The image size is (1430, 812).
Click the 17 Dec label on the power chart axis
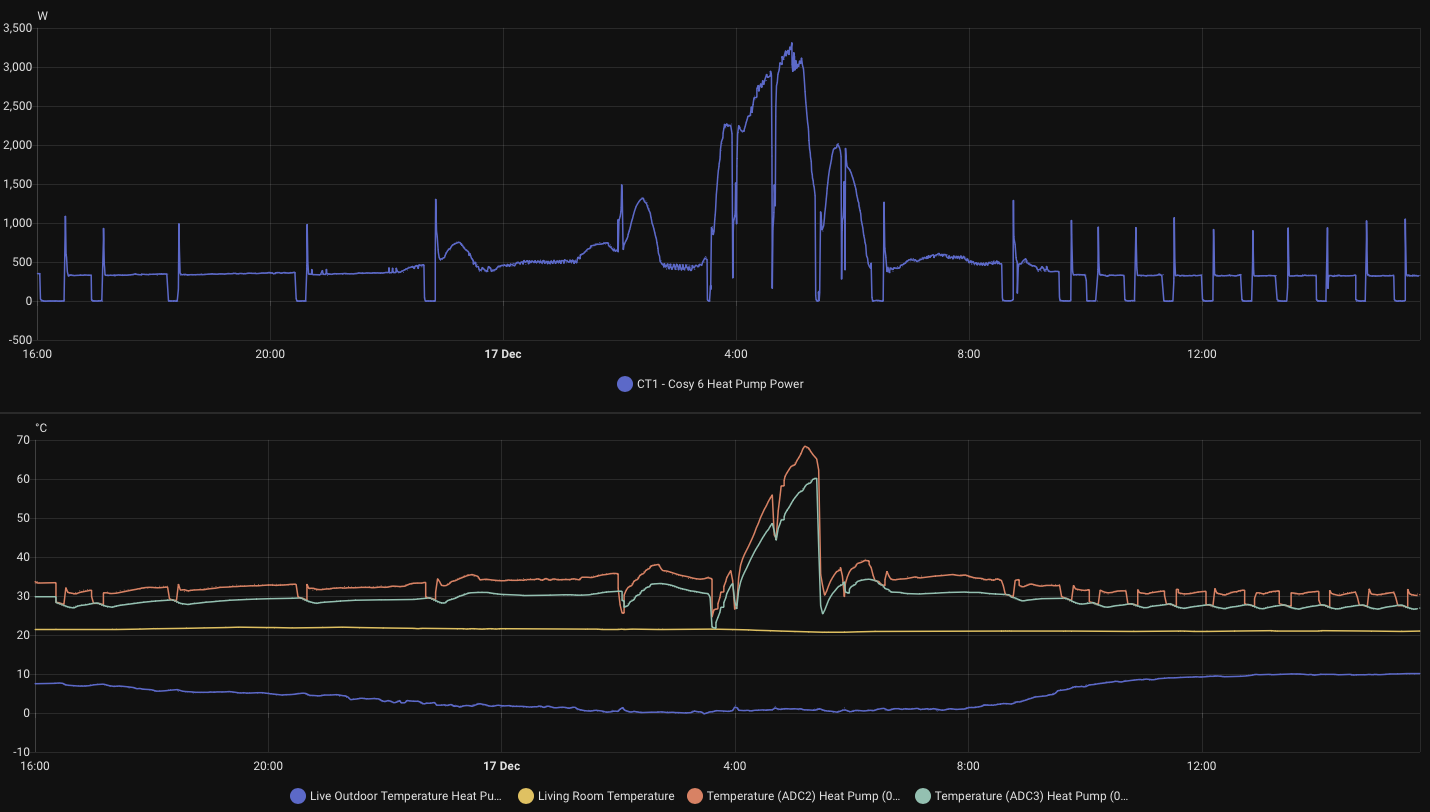(502, 354)
